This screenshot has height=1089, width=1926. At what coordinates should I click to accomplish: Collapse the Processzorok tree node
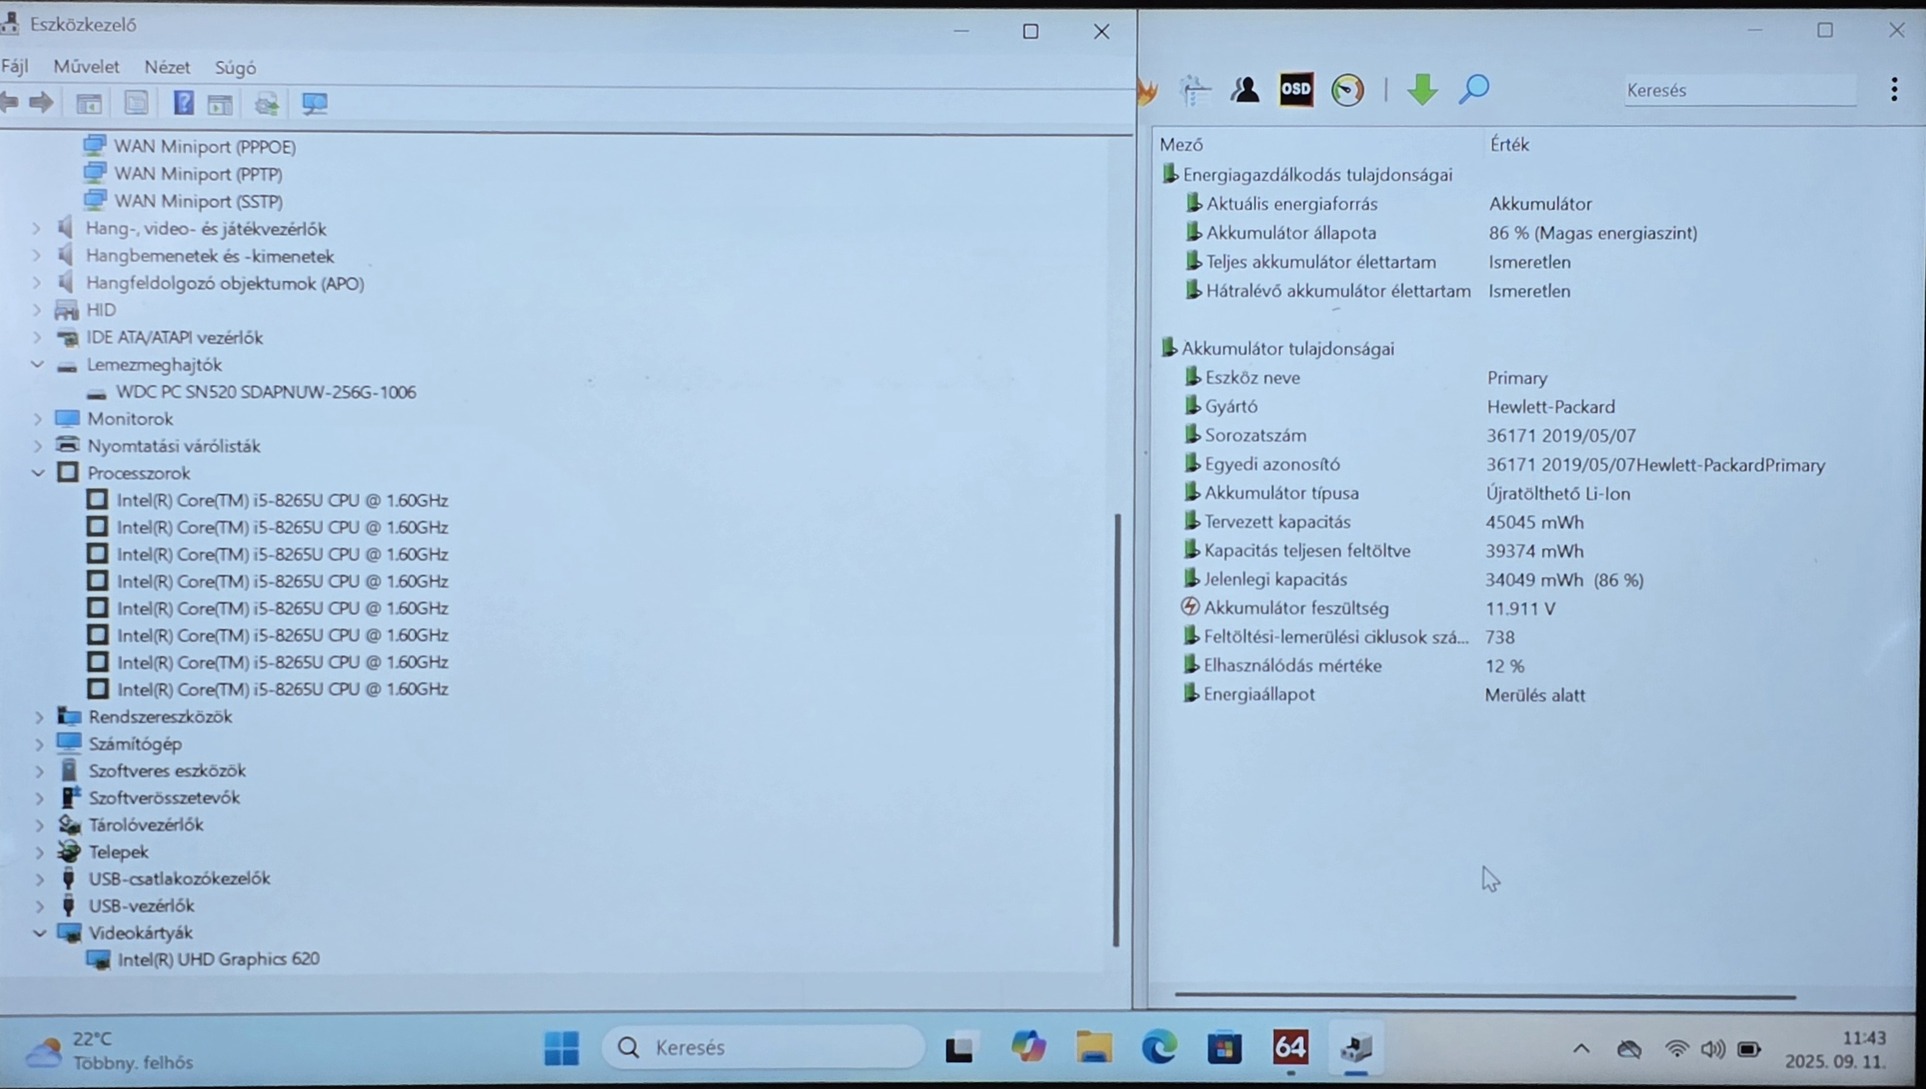coord(38,473)
